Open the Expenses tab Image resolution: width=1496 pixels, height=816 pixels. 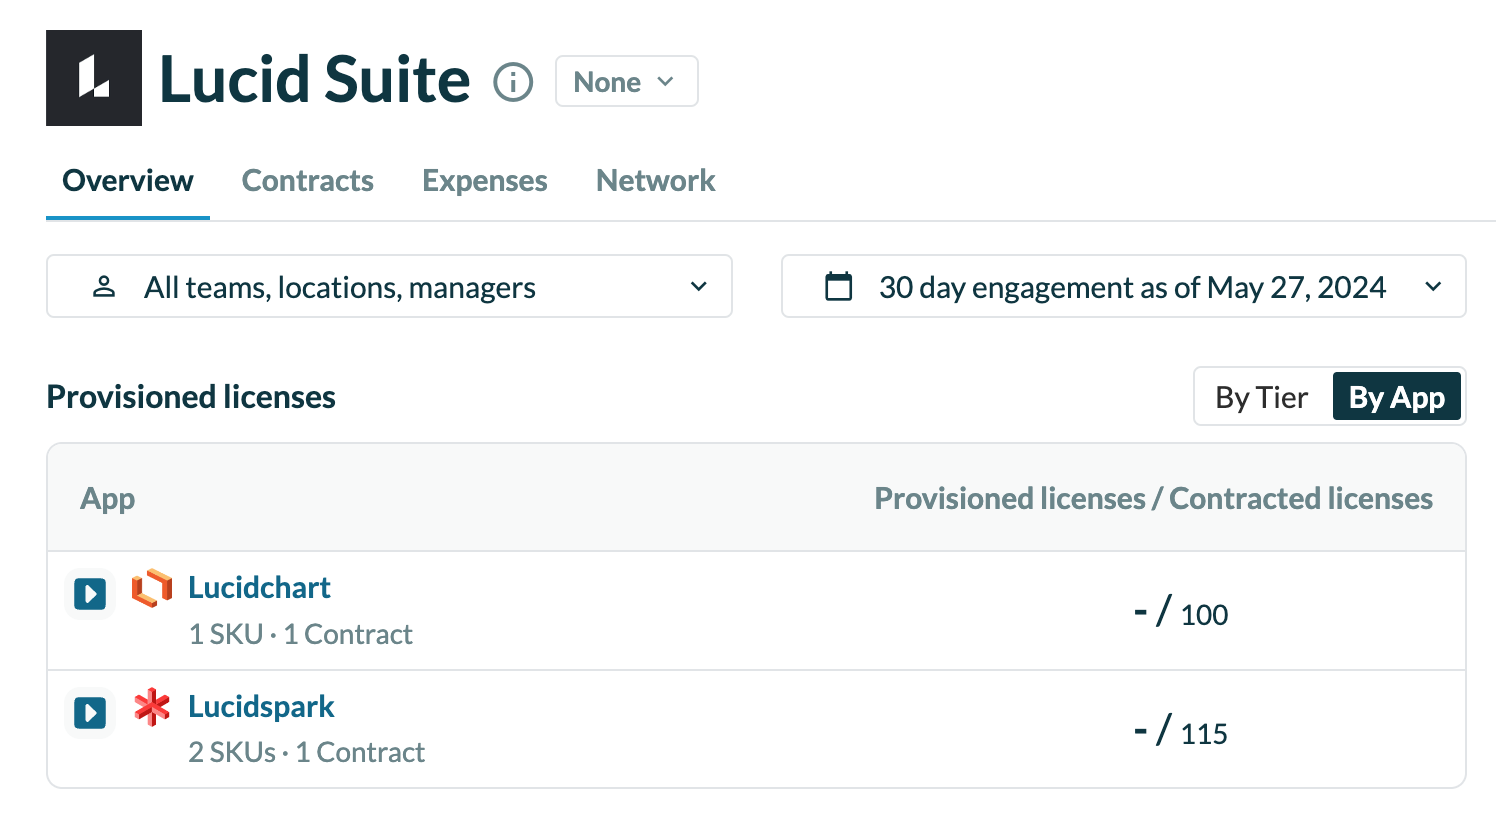click(484, 181)
